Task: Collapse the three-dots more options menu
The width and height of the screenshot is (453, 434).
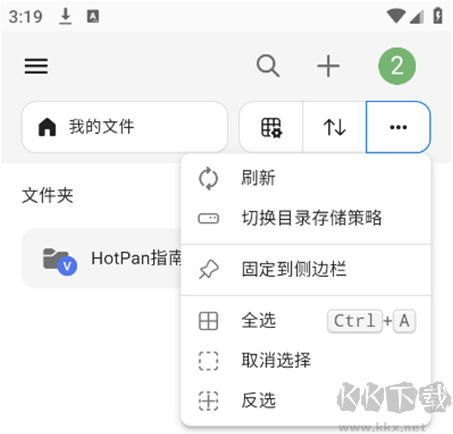Action: coord(398,127)
